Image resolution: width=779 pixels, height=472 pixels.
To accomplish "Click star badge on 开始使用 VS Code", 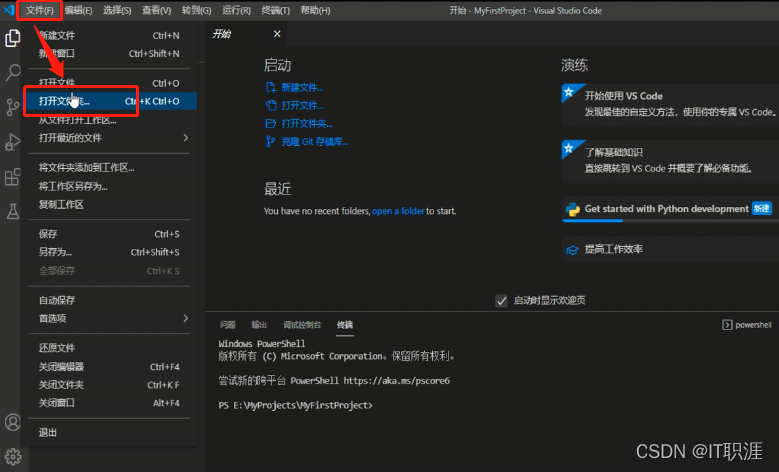I will coord(569,92).
